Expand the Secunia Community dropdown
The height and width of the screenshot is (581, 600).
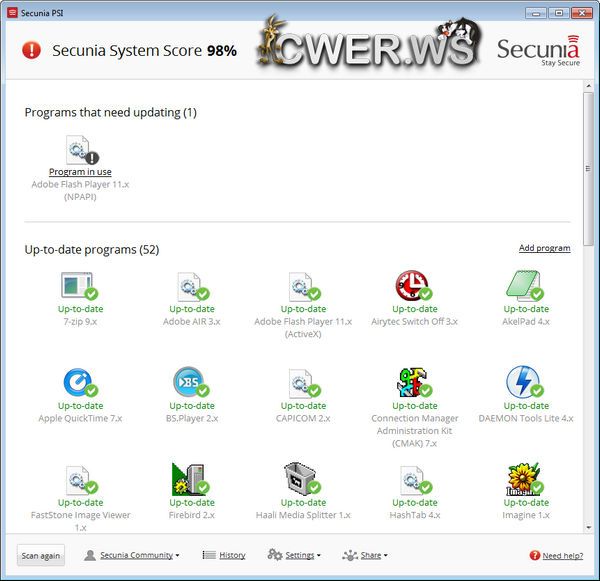click(x=132, y=555)
